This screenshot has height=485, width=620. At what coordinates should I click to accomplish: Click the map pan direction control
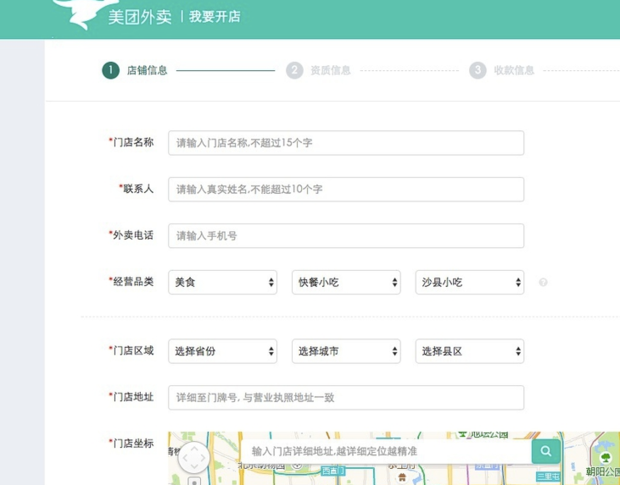pyautogui.click(x=194, y=458)
